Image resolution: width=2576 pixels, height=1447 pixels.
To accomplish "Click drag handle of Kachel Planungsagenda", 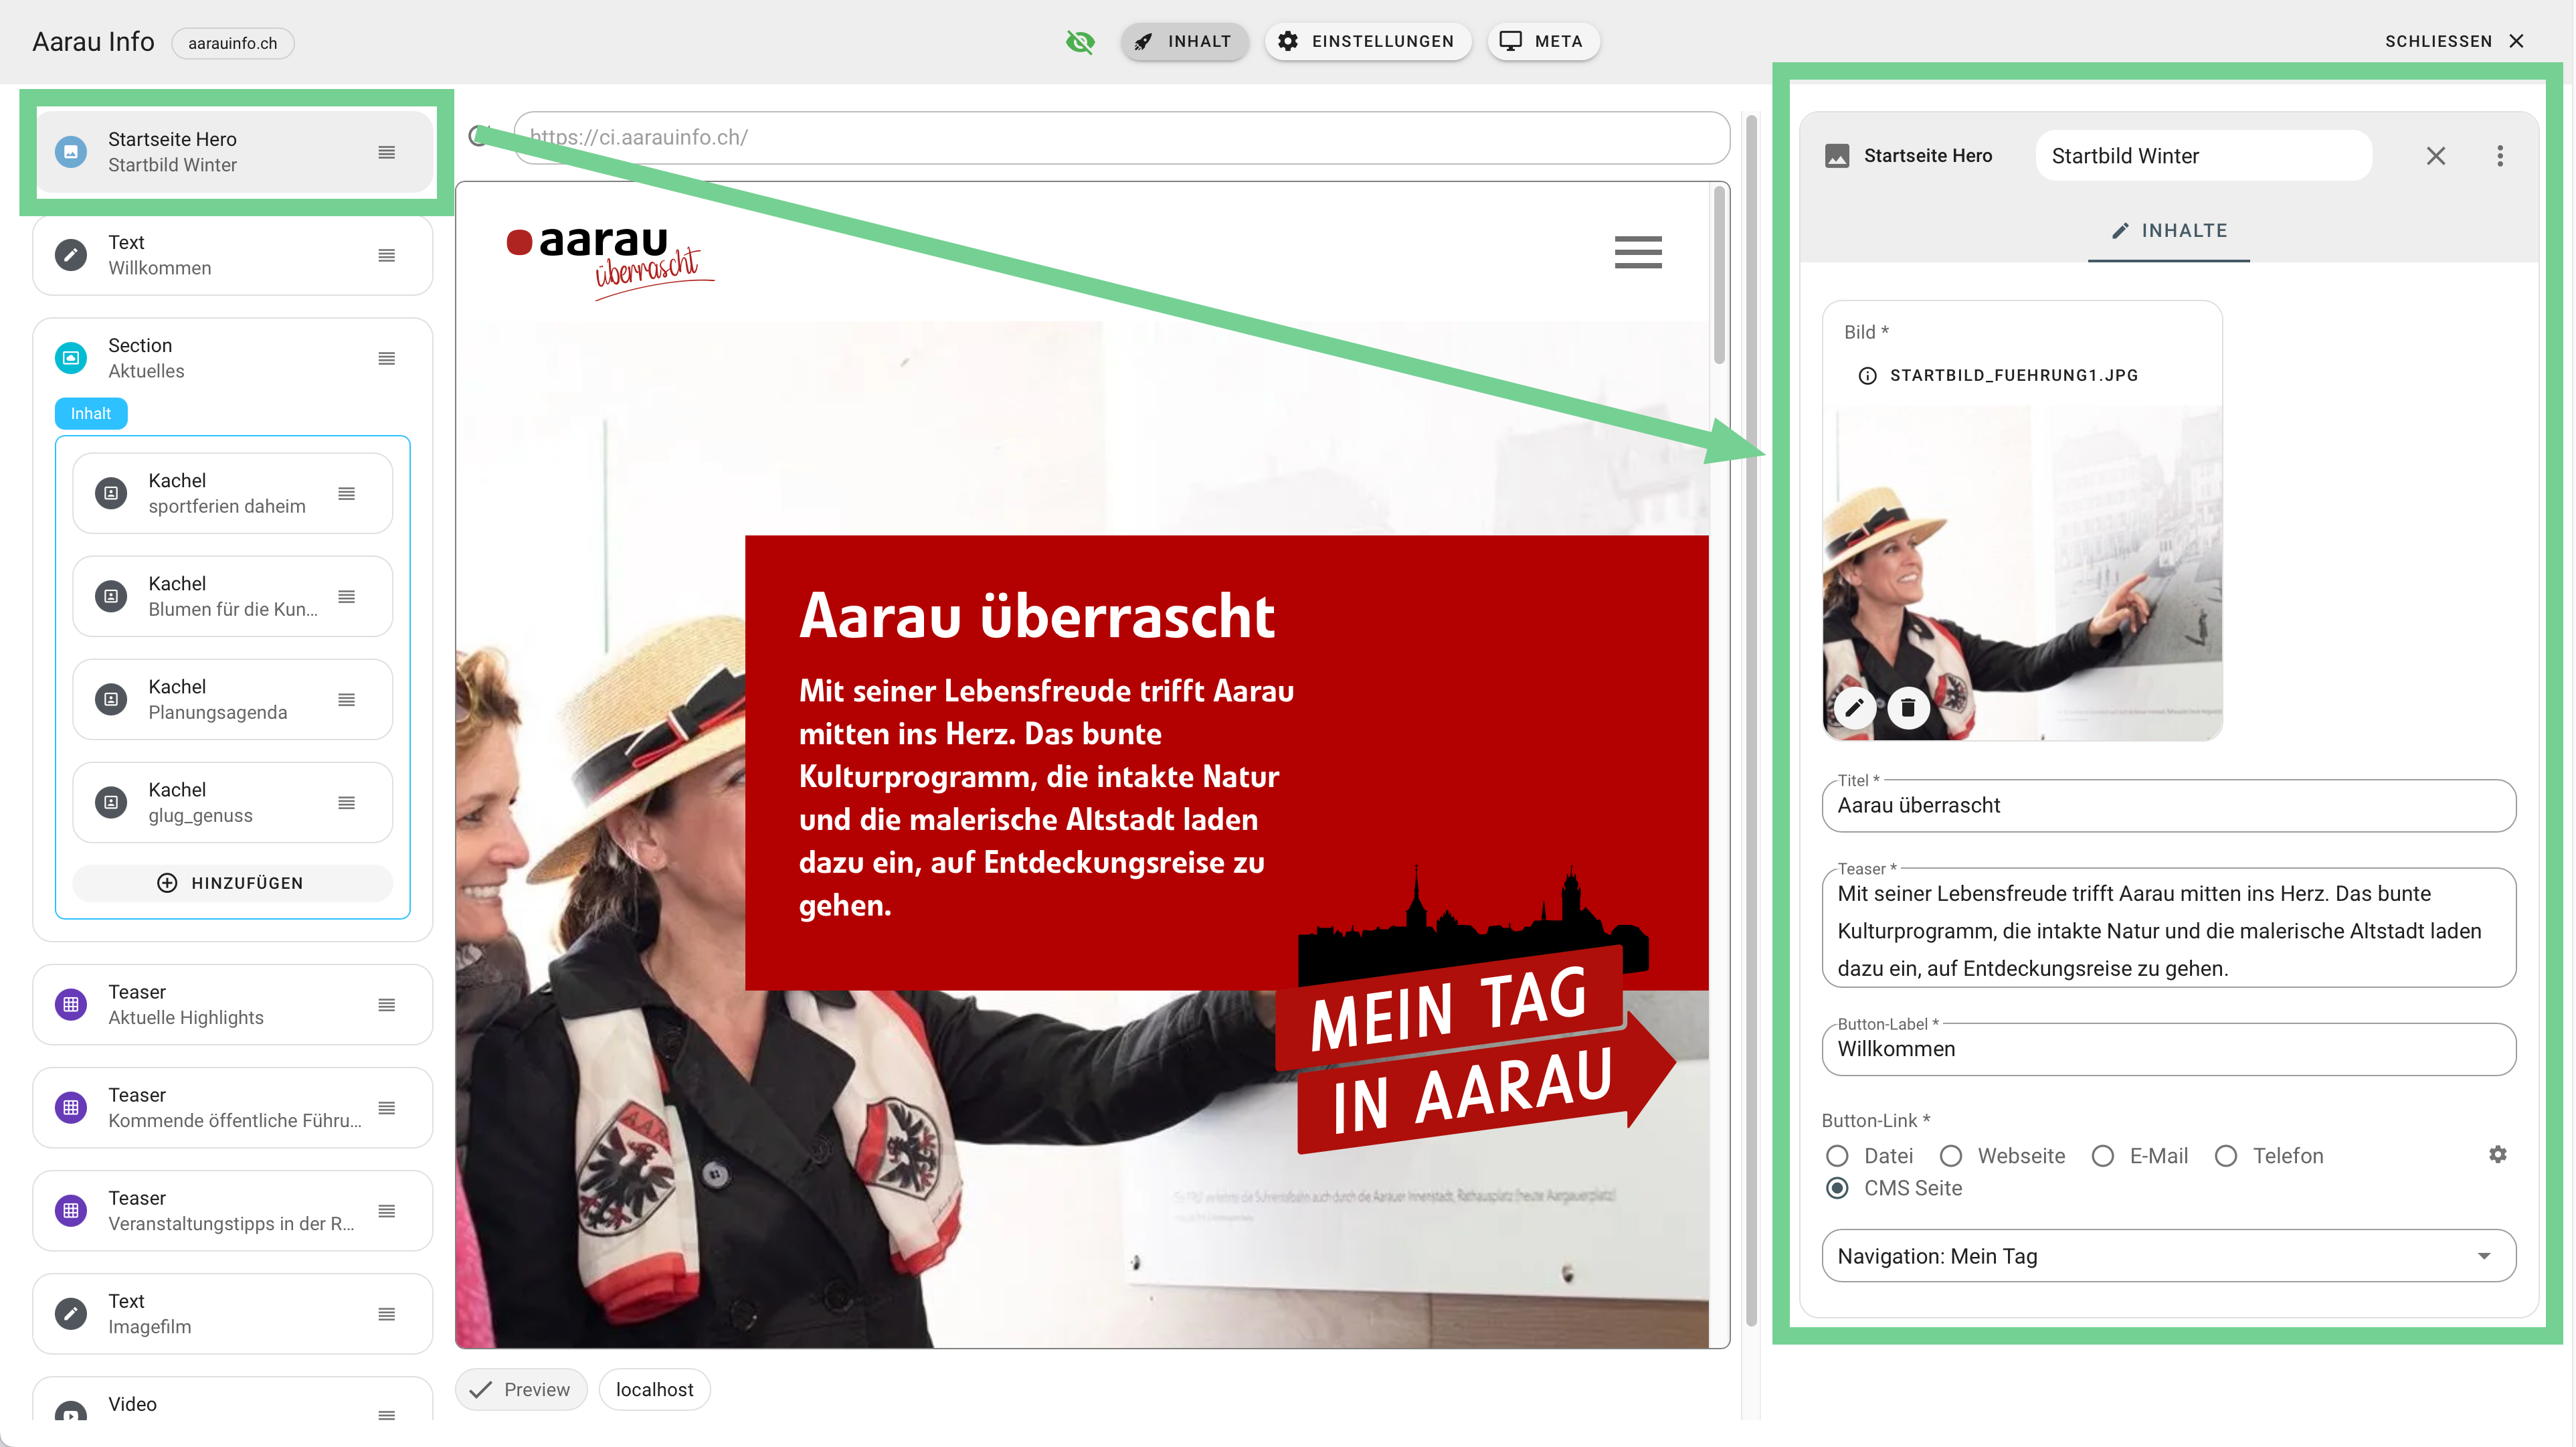I will pyautogui.click(x=346, y=700).
